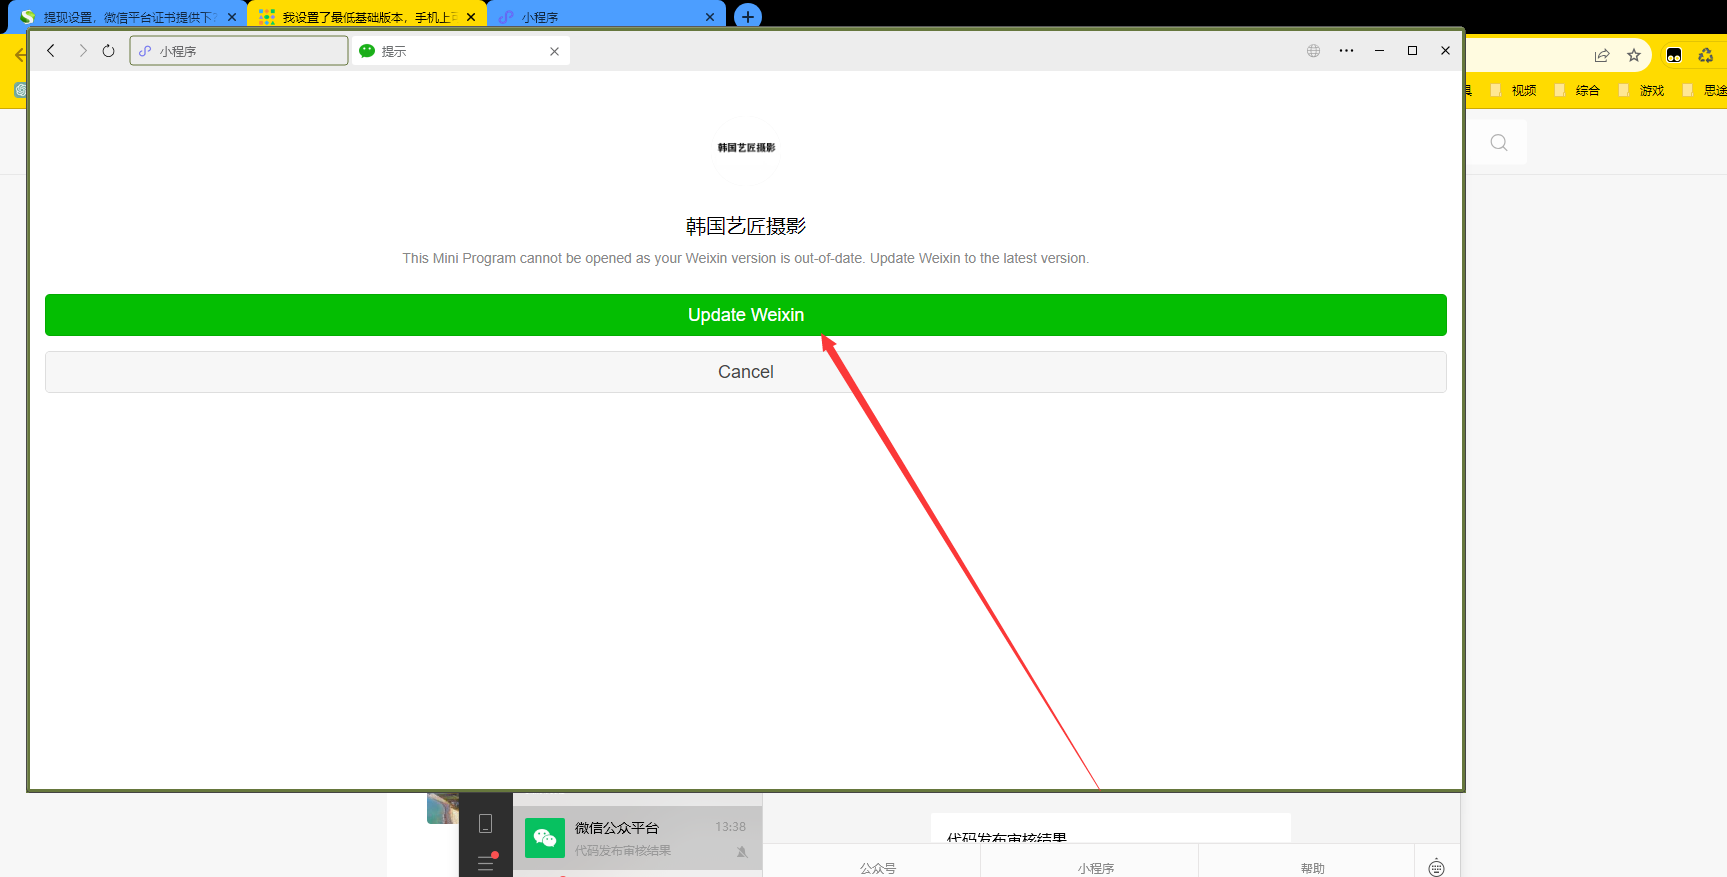
Task: Go forward in the mini program window
Action: pyautogui.click(x=82, y=51)
